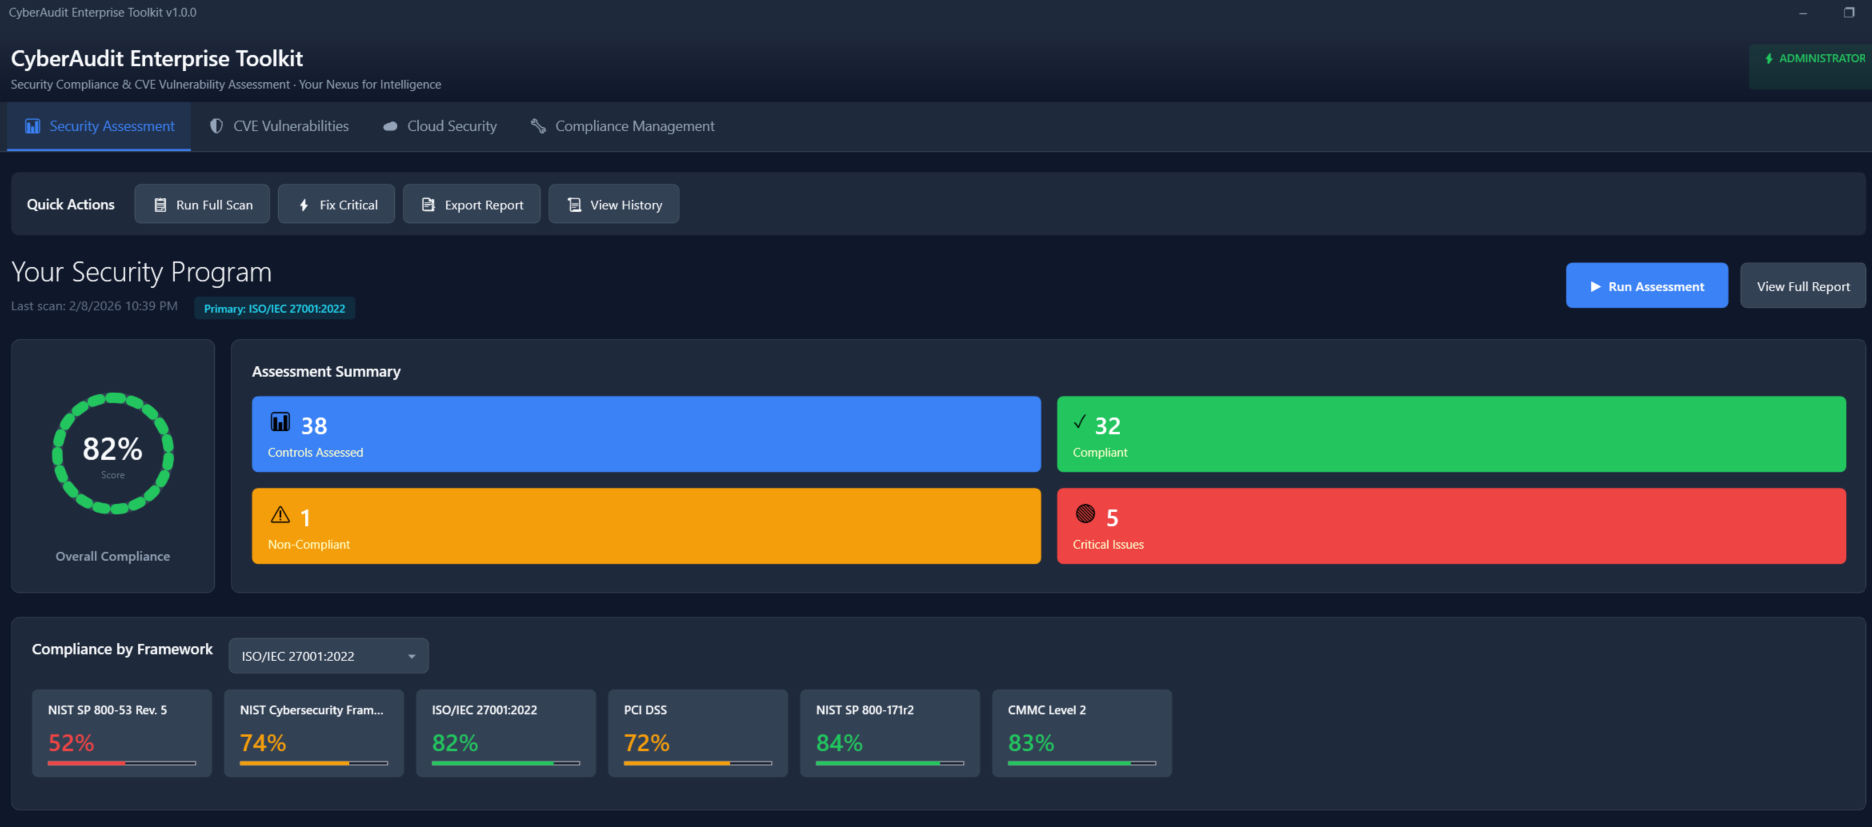Click the Security Assessment tab chart icon

(x=33, y=126)
